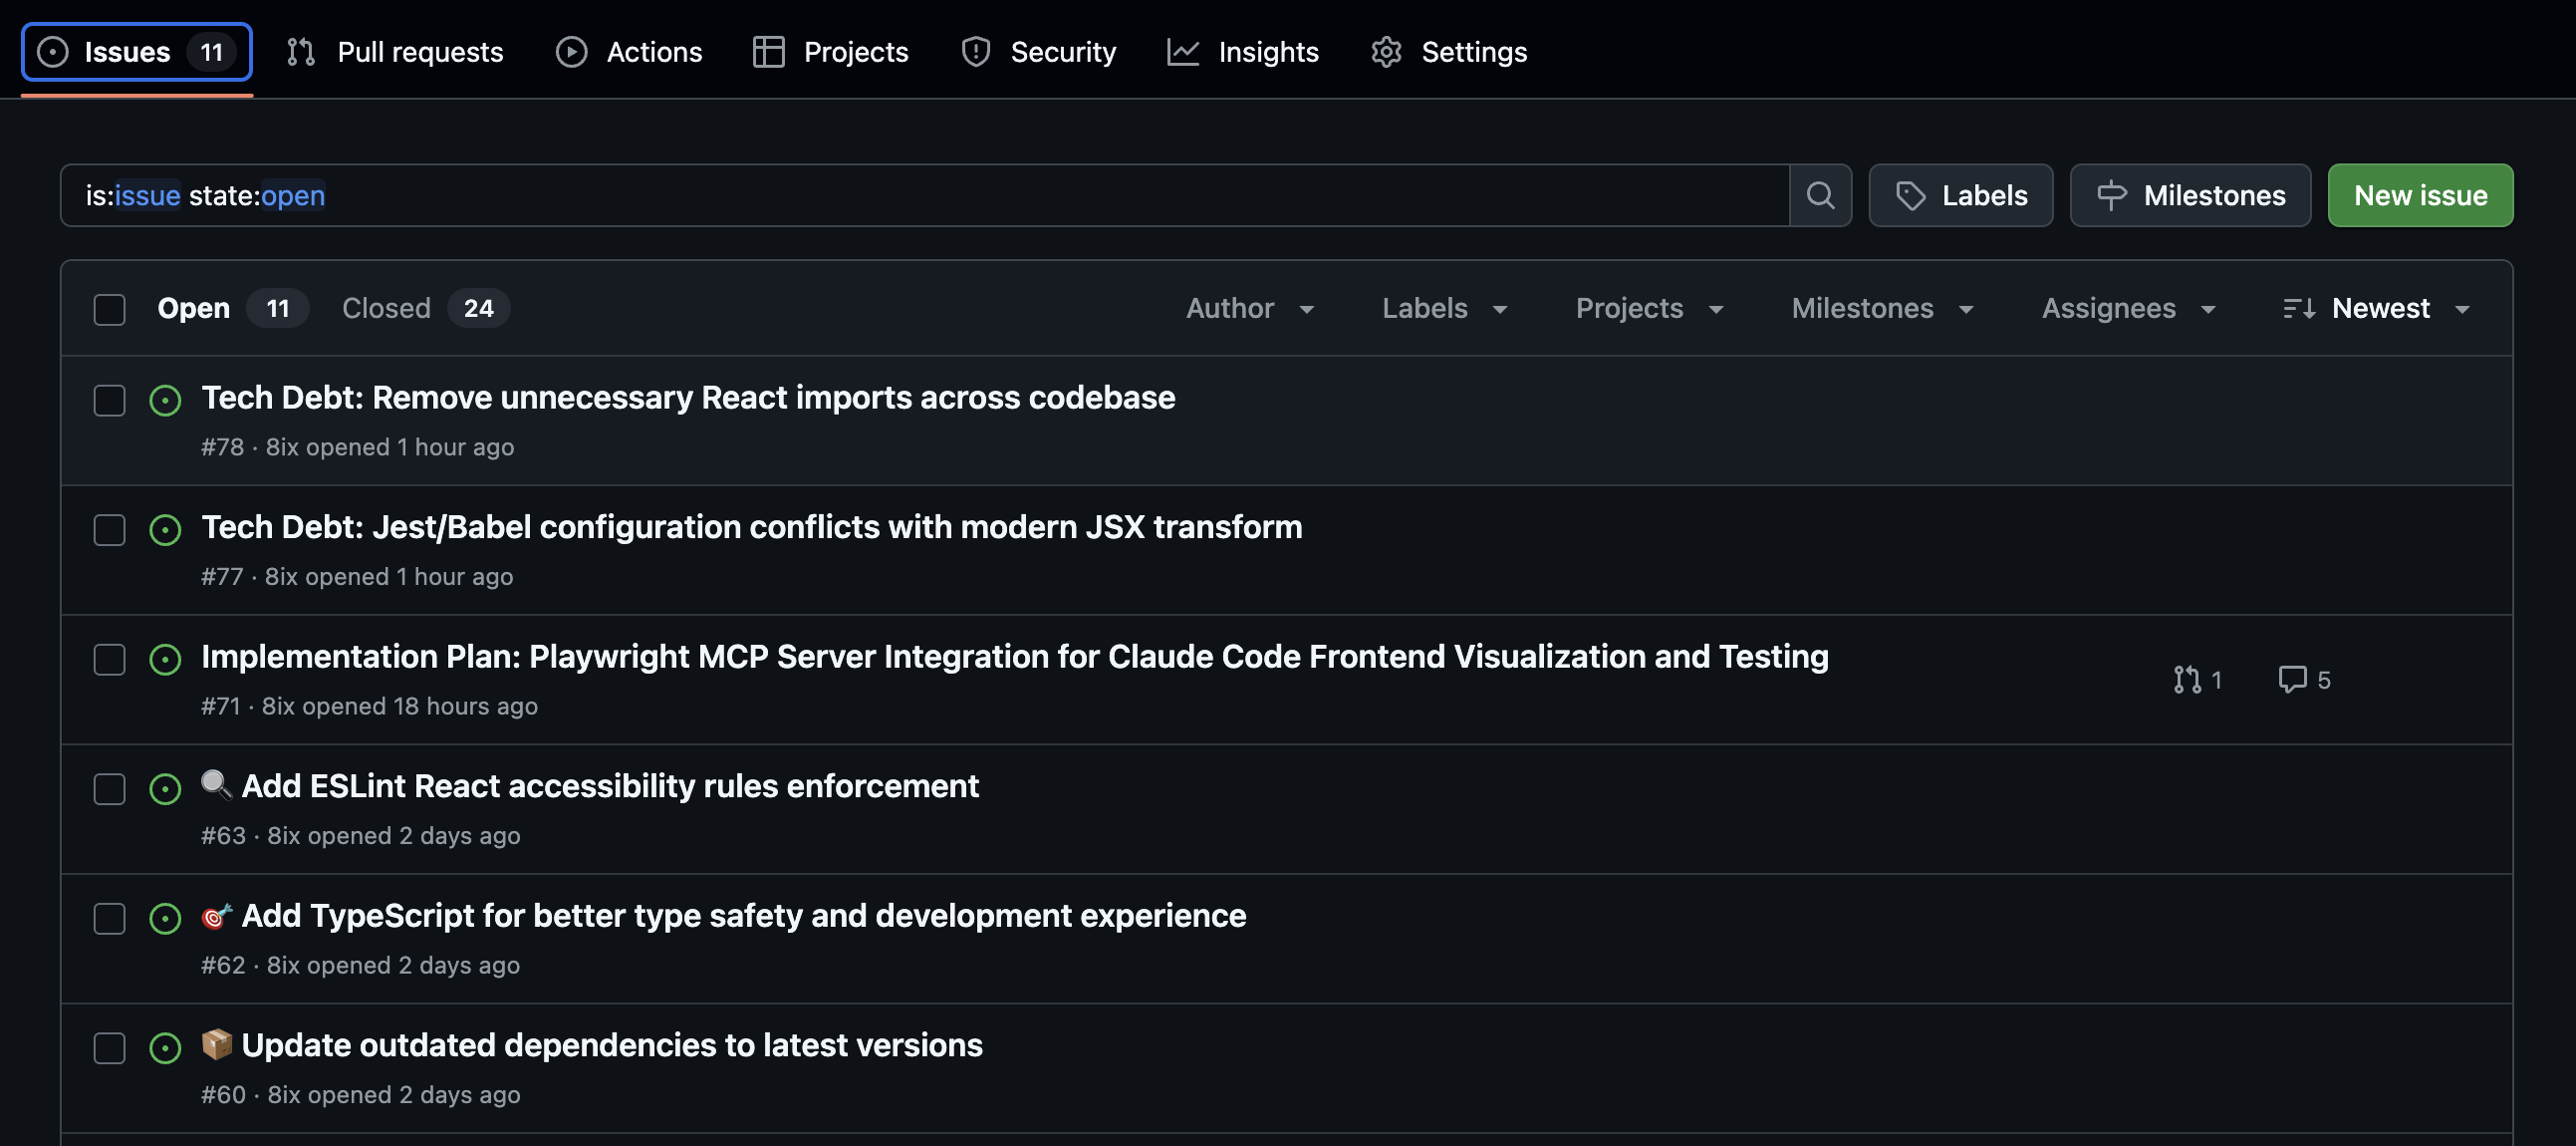Screen dimensions: 2576x1146
Task: Click the Issues tab circle icon
Action: tap(52, 52)
